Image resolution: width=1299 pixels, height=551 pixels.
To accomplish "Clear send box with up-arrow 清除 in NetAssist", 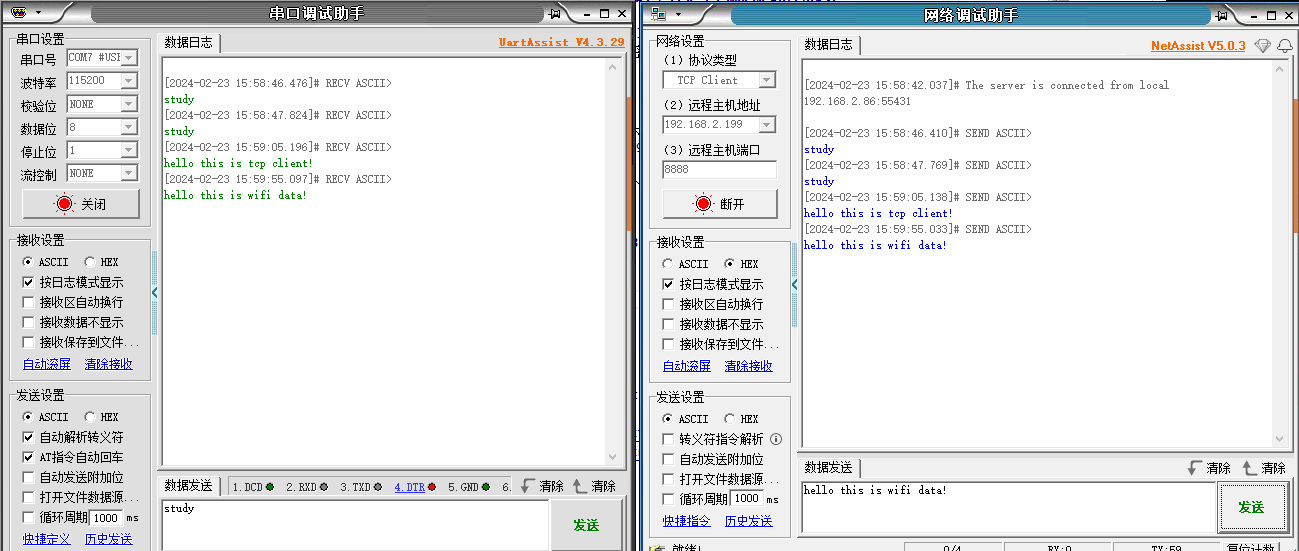I will point(1263,468).
